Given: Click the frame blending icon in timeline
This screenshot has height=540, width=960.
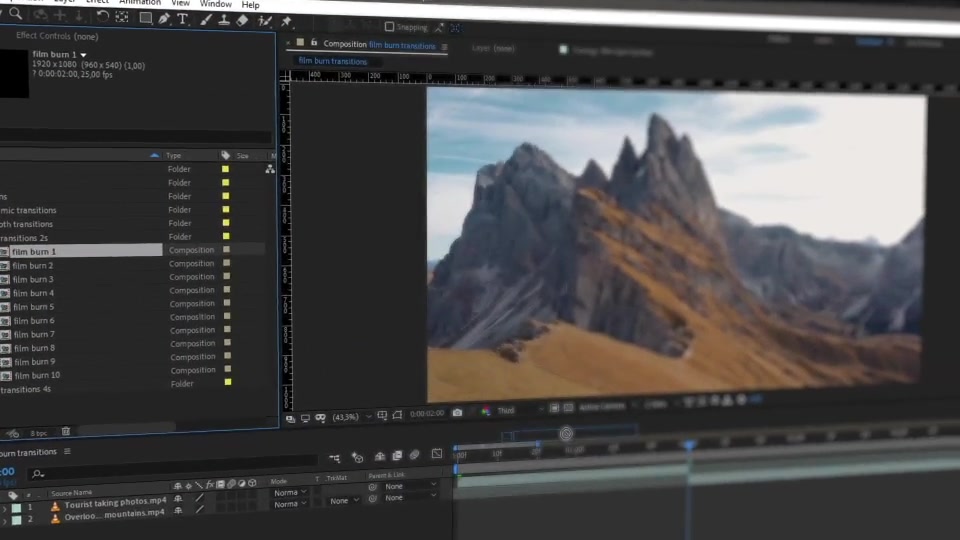Looking at the screenshot, I should click(397, 456).
